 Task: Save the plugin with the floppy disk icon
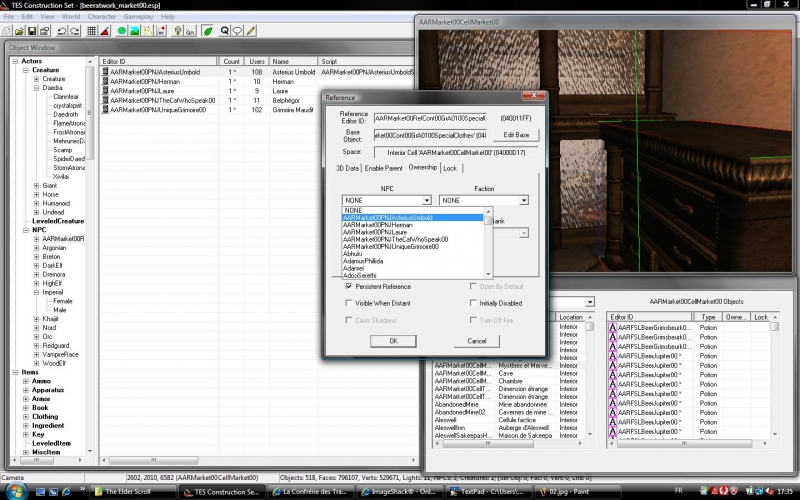click(x=32, y=31)
